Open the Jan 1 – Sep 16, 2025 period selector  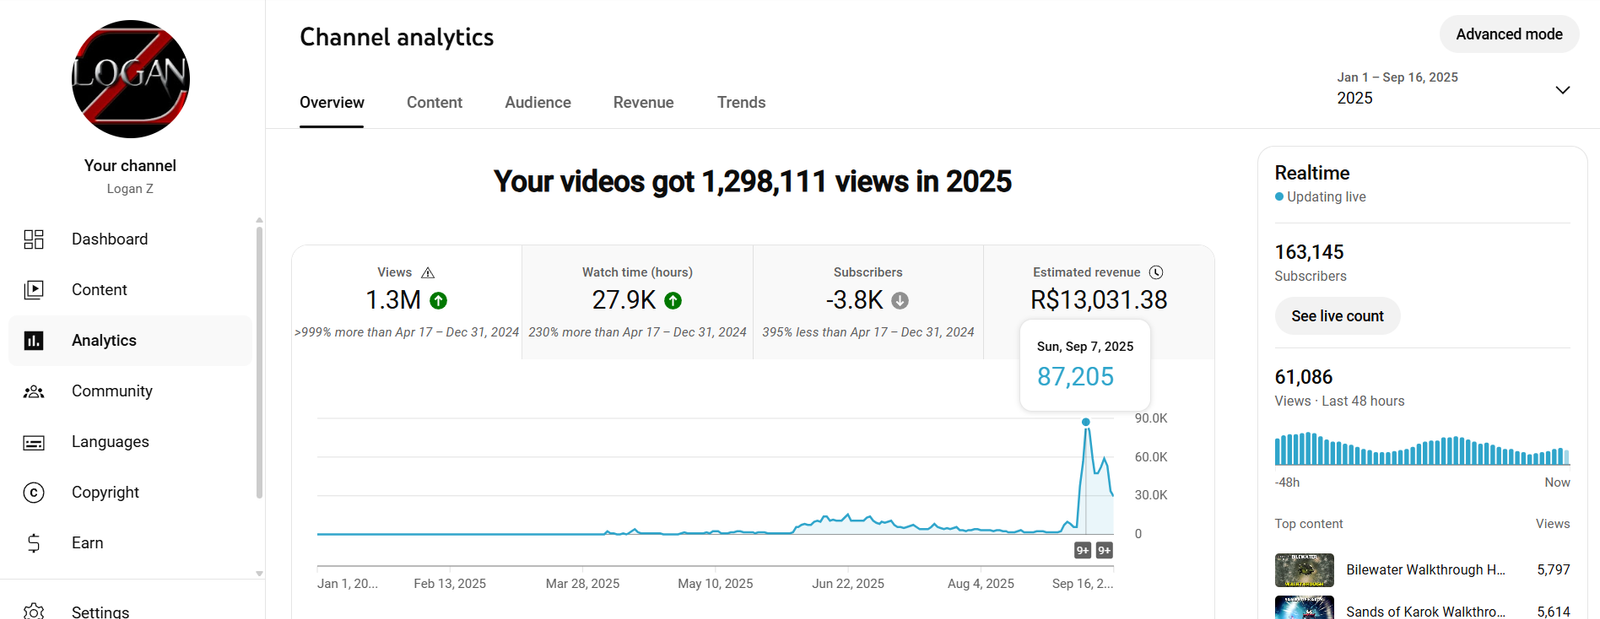pyautogui.click(x=1453, y=88)
